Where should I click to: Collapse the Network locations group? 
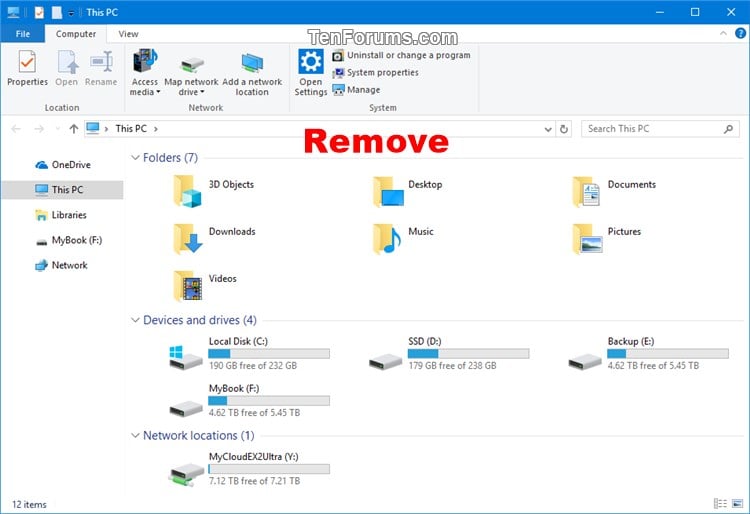point(135,435)
